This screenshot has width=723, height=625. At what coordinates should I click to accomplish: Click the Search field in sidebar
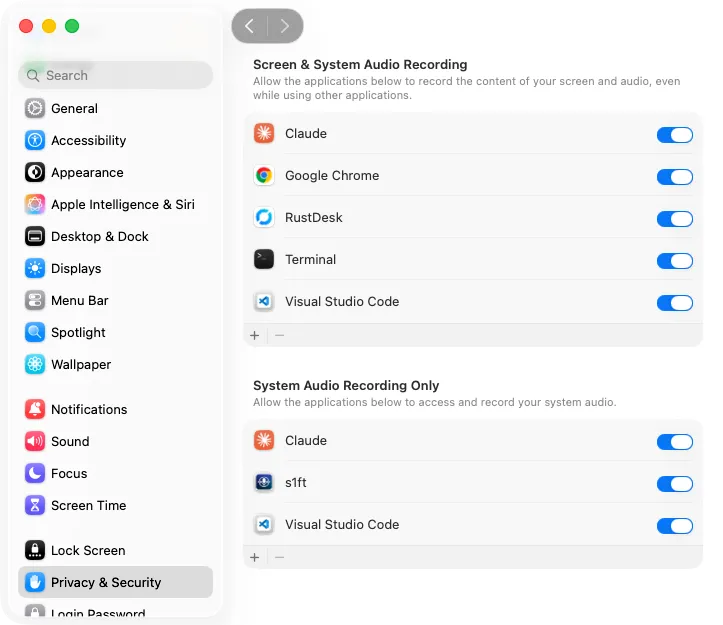(x=115, y=75)
